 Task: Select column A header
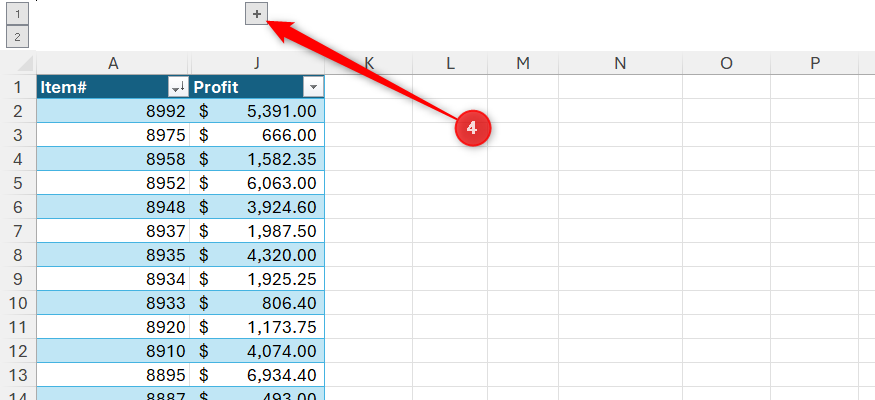coord(113,63)
